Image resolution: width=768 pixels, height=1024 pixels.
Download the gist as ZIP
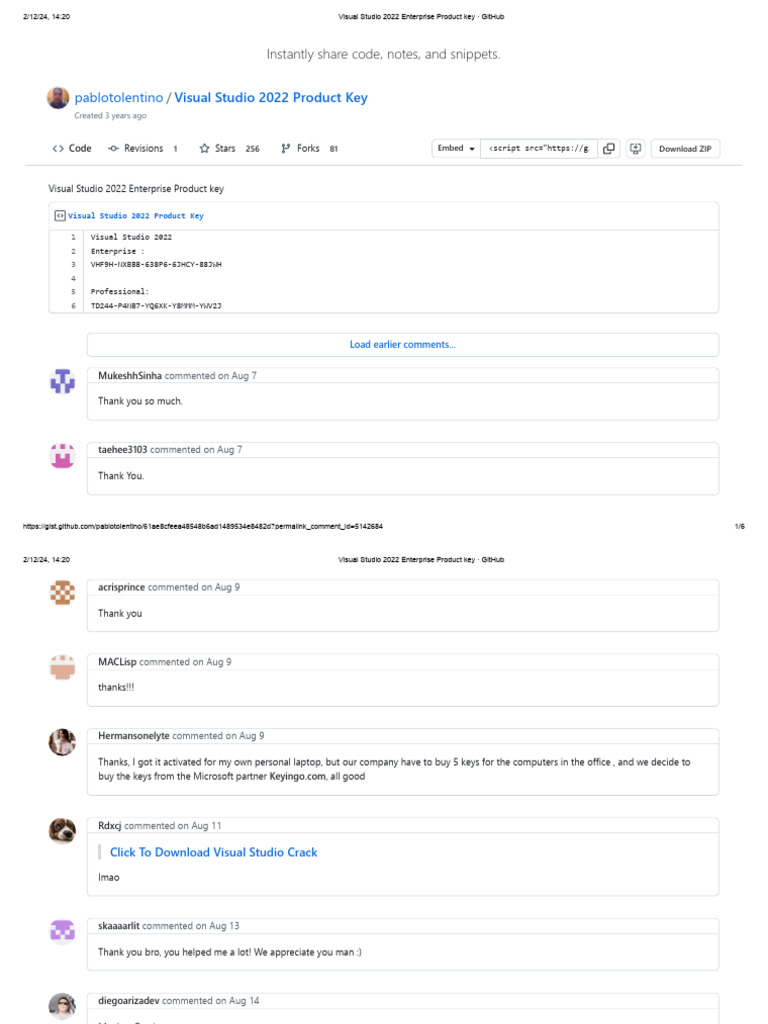pos(685,149)
